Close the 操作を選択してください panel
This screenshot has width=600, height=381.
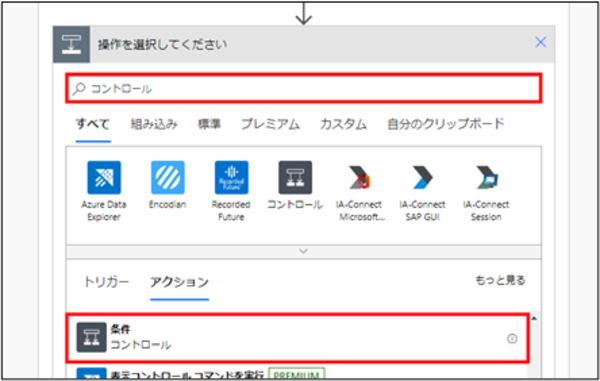540,42
